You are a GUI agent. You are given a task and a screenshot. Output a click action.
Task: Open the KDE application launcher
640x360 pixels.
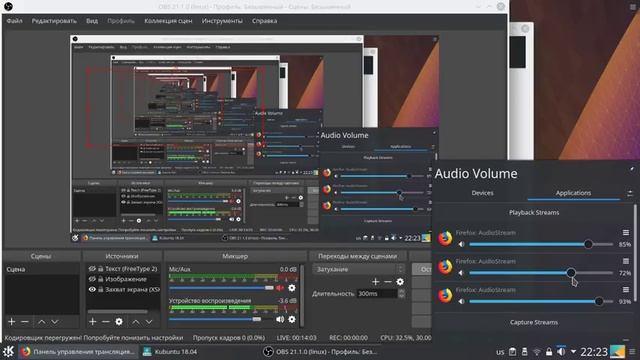tap(9, 351)
